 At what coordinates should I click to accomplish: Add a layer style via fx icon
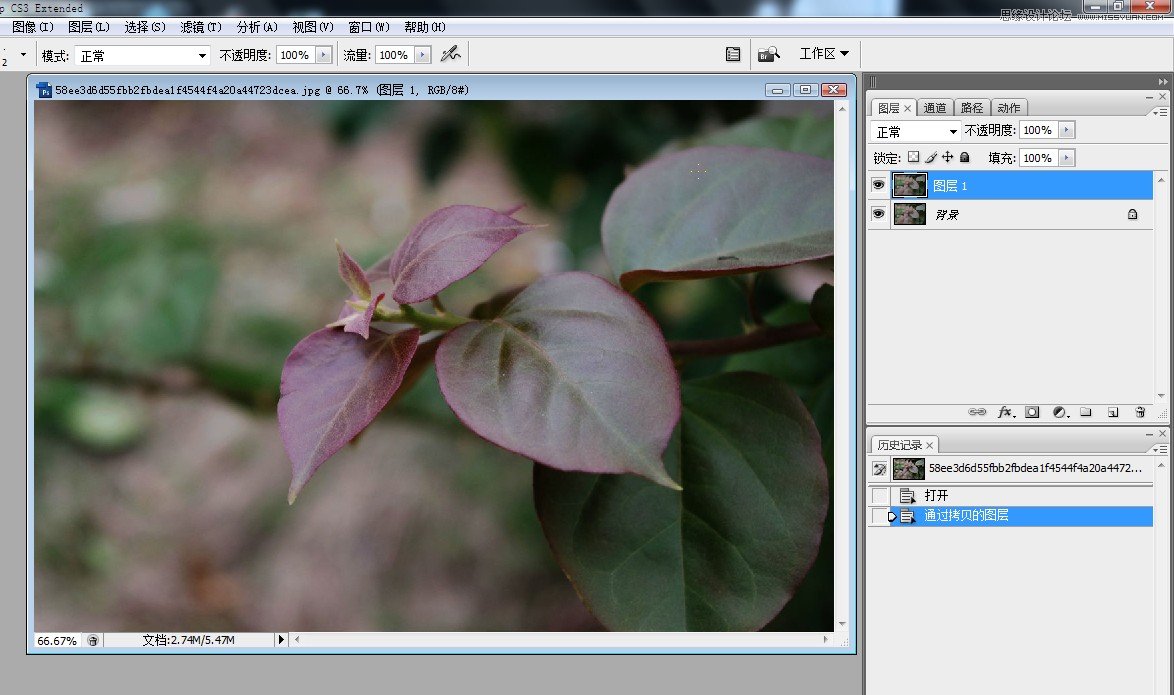point(1006,412)
